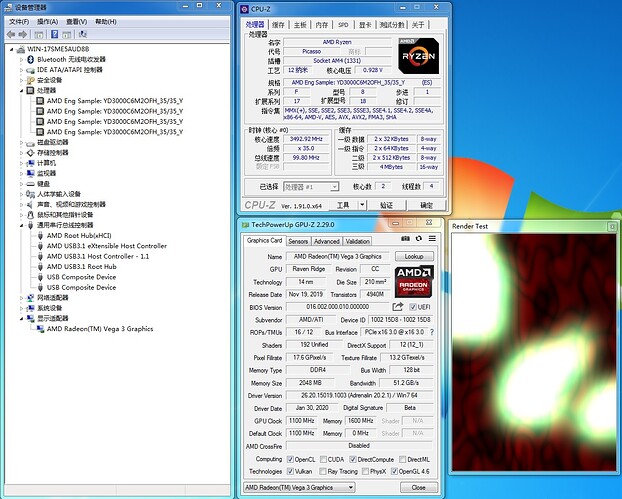Refresh GPU-Z data with the refresh icon
Viewport: 622px width, 499px height.
[x=419, y=238]
